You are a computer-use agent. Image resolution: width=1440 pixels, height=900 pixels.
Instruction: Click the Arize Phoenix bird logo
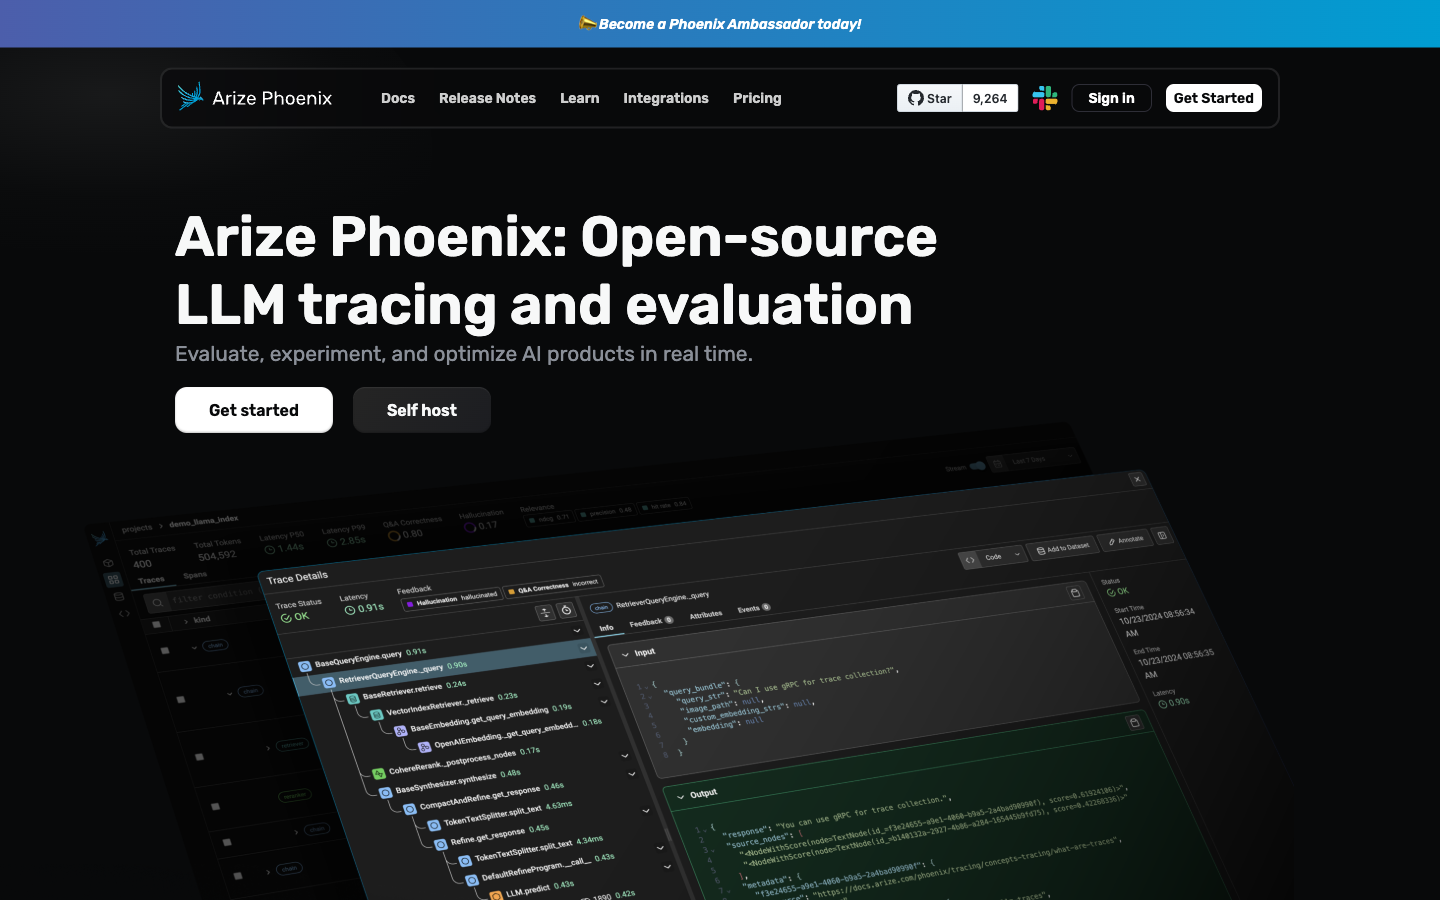tap(190, 97)
